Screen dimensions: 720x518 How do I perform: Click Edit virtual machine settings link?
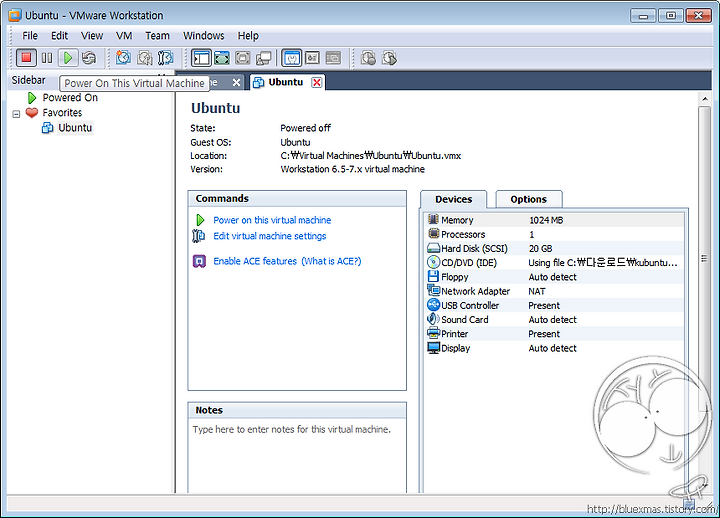click(270, 236)
